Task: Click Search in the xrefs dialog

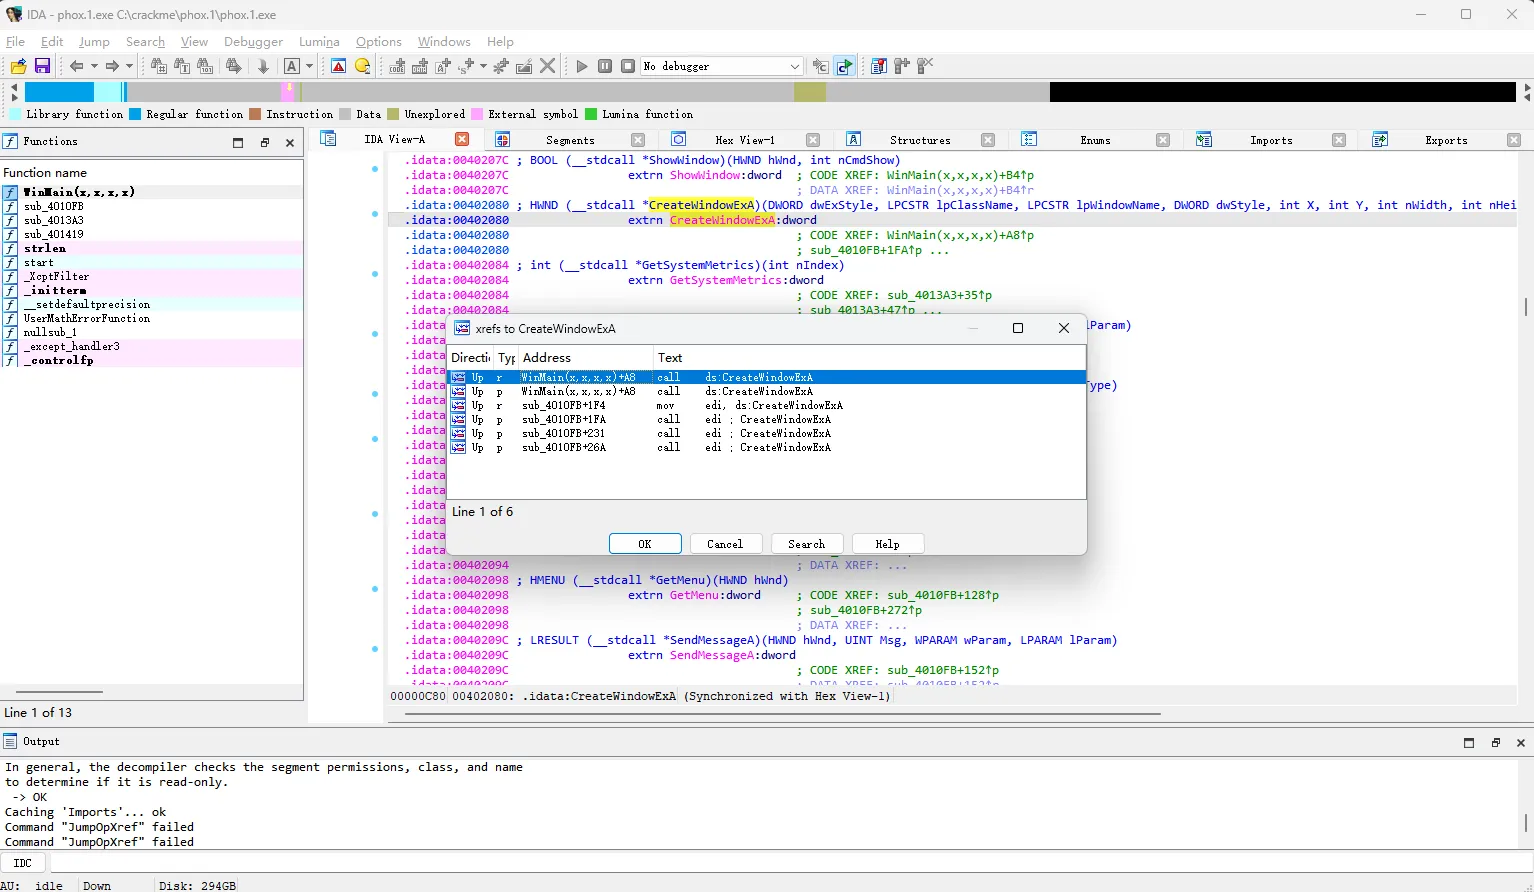Action: (806, 544)
